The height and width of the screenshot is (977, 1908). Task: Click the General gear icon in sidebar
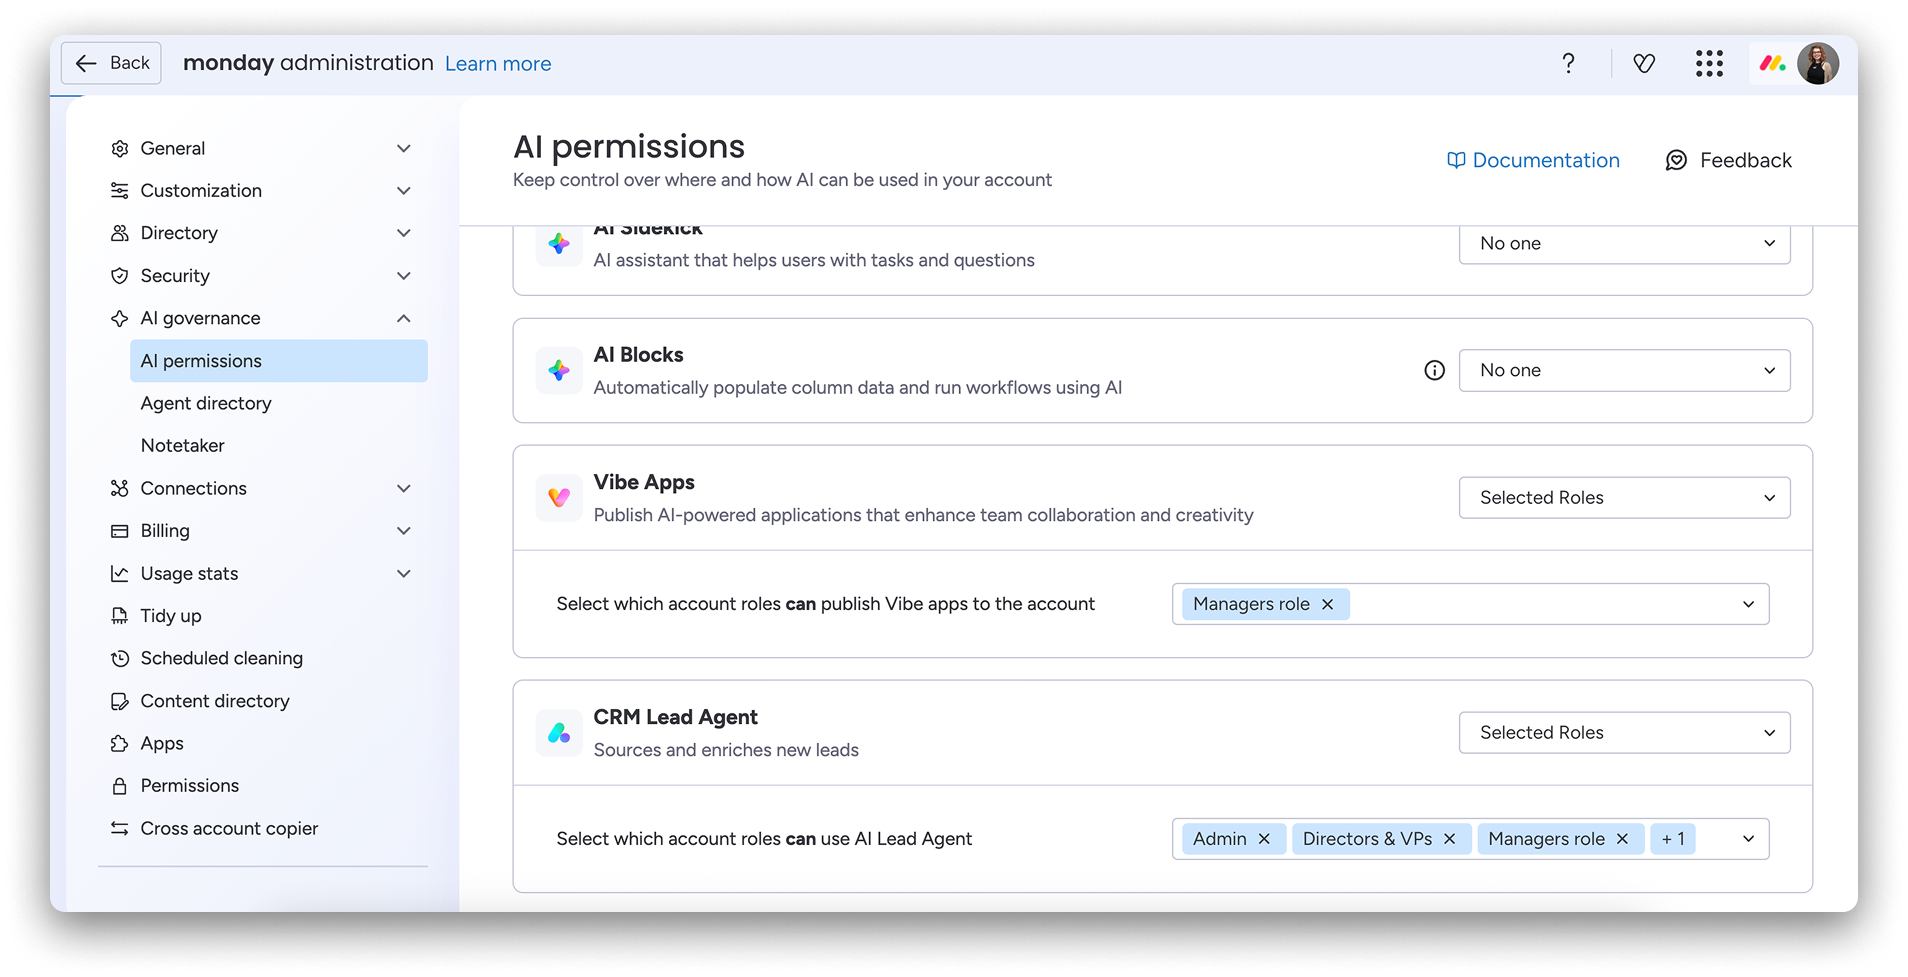(x=120, y=149)
